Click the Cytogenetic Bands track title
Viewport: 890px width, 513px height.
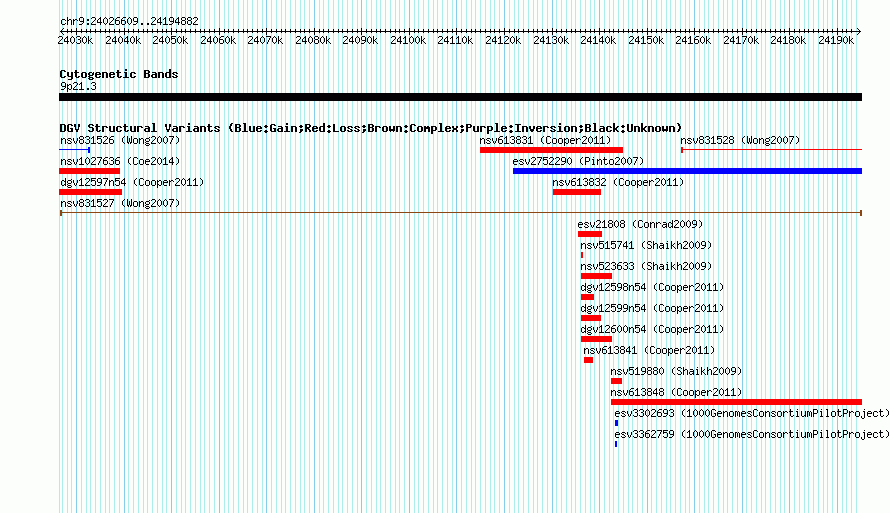(x=119, y=74)
